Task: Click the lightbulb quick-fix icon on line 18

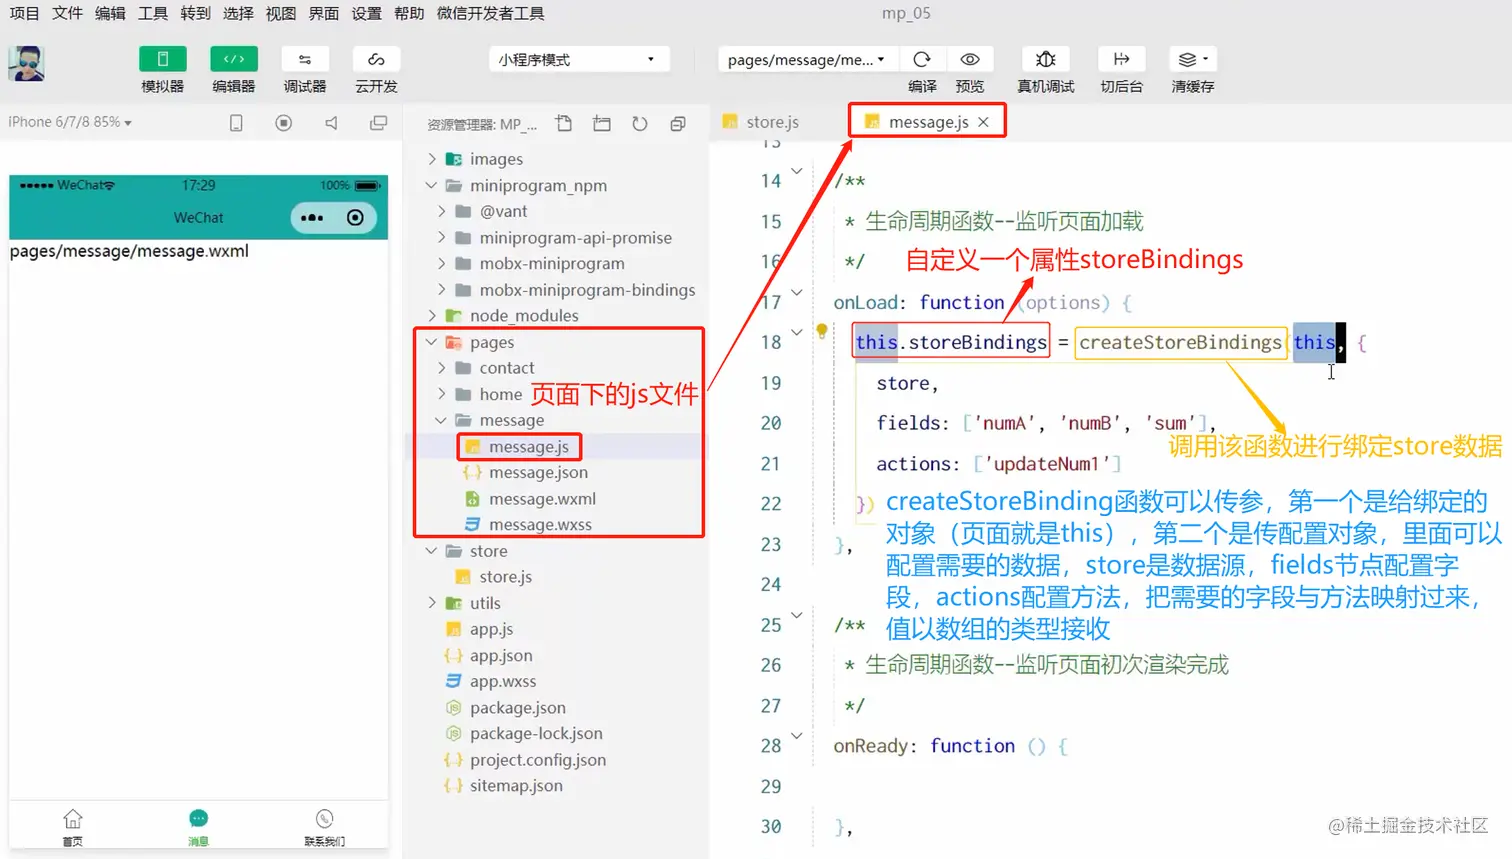Action: pos(822,331)
